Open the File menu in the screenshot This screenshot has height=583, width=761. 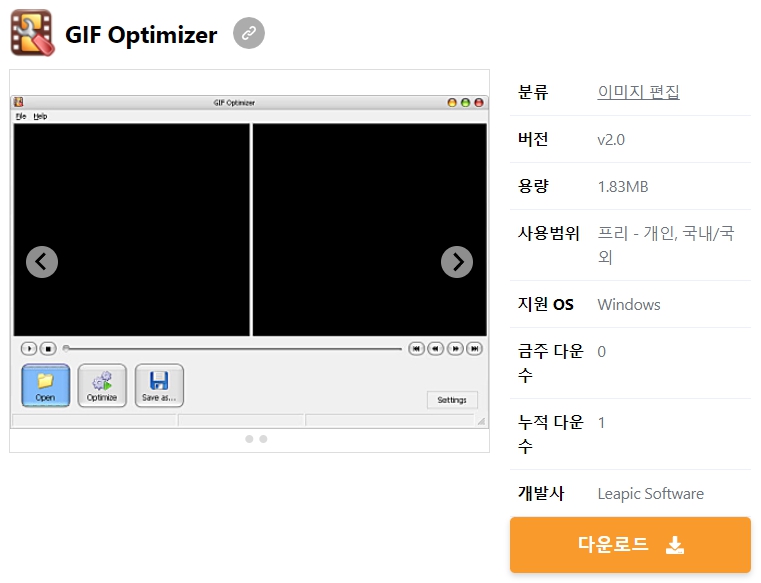pyautogui.click(x=21, y=116)
